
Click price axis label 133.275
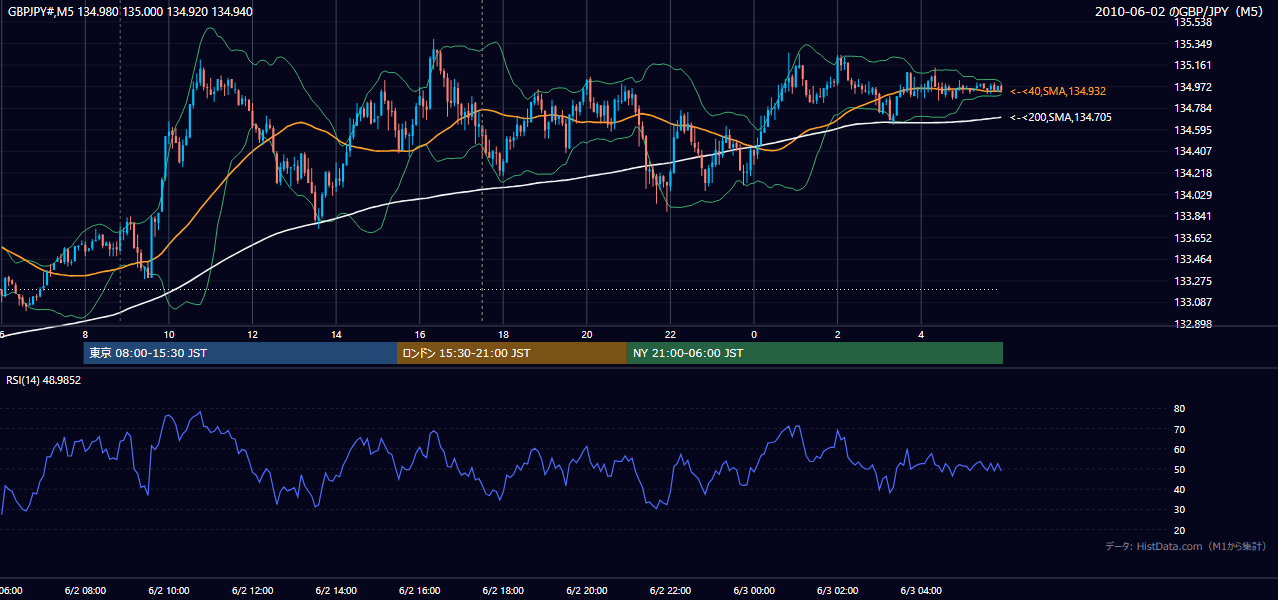1192,281
